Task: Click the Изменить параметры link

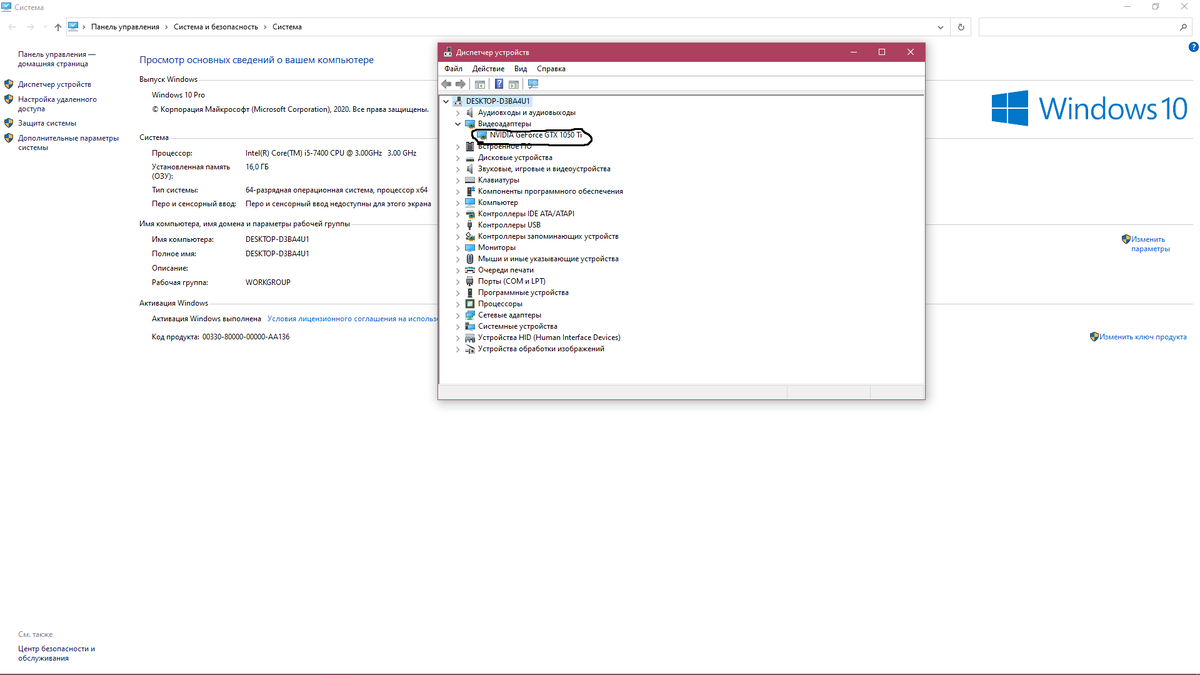Action: click(x=1149, y=244)
